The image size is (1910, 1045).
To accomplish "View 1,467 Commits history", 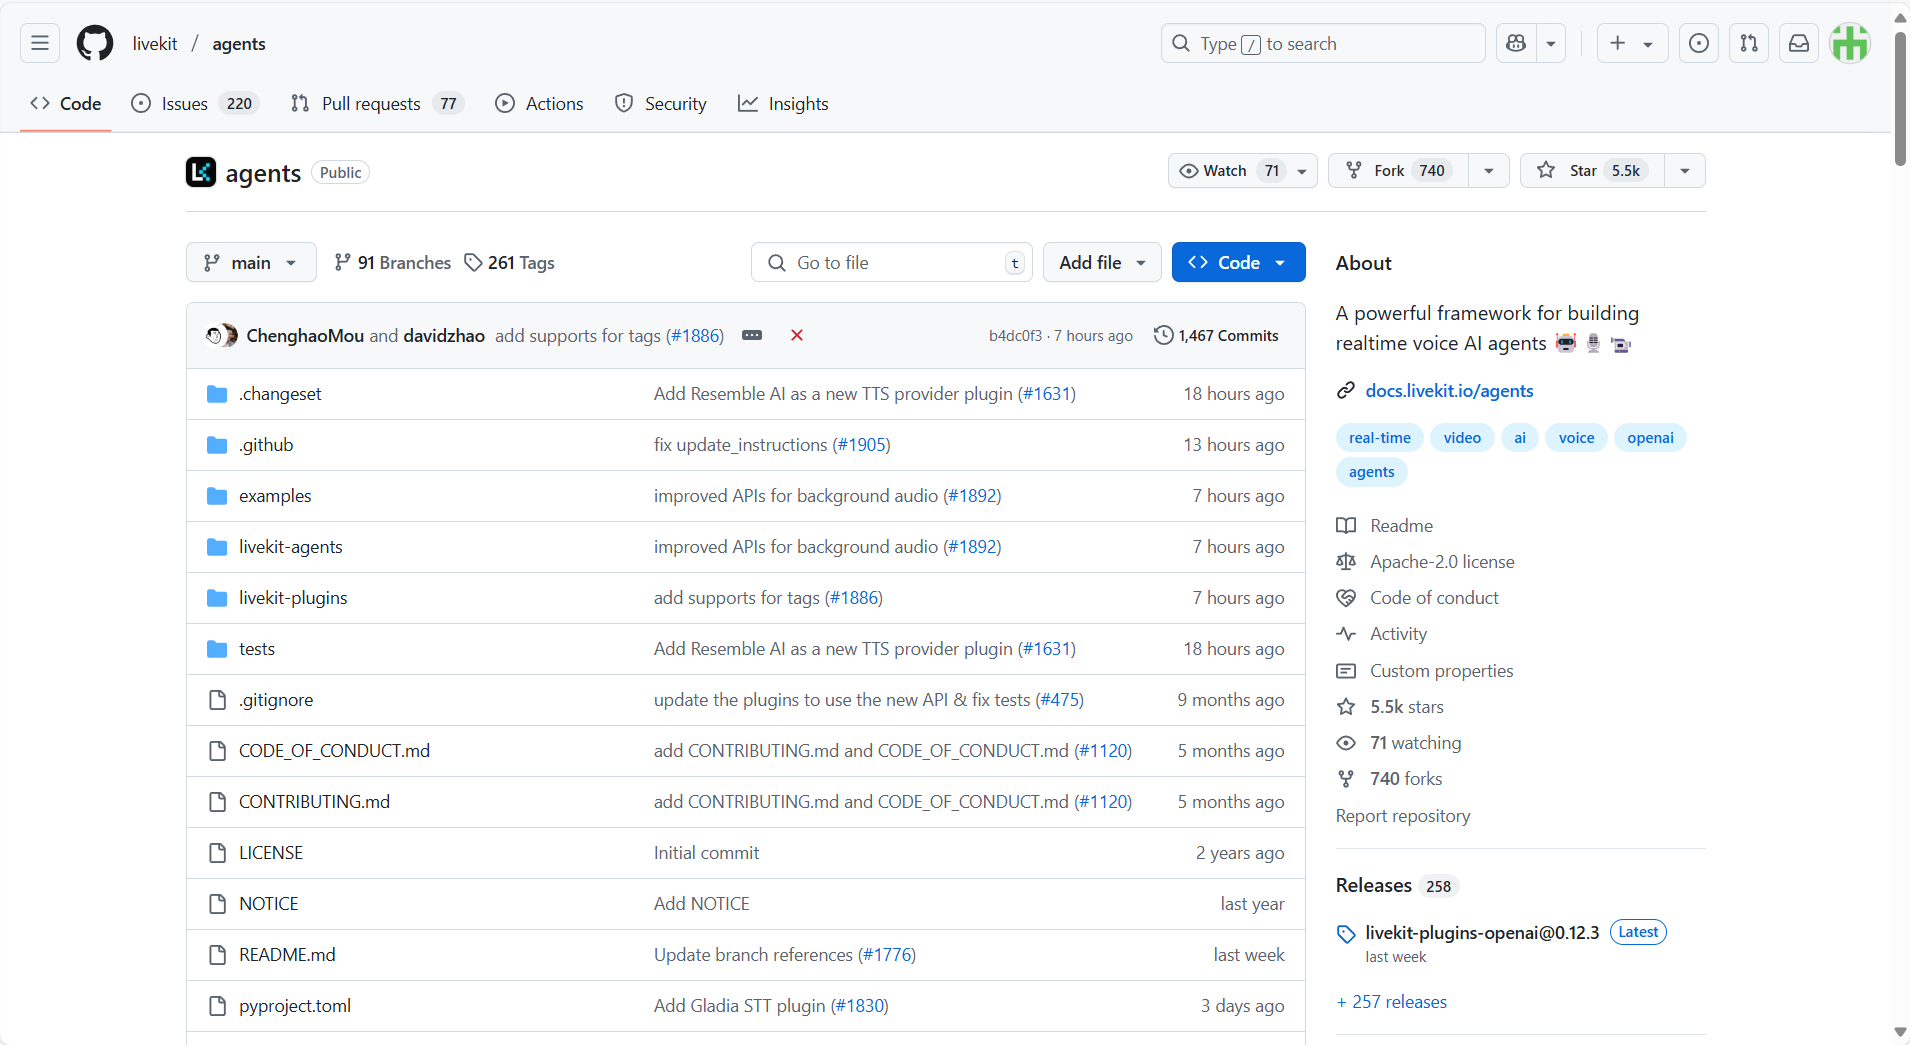I will (1216, 335).
